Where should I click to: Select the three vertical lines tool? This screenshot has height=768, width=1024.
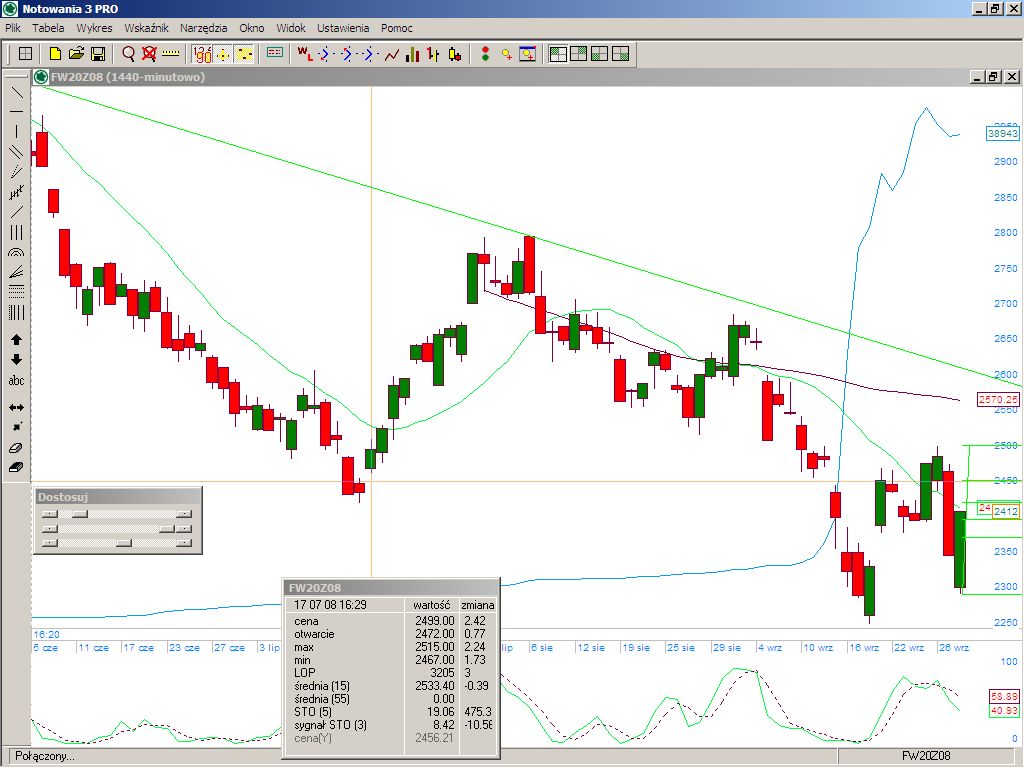click(16, 232)
